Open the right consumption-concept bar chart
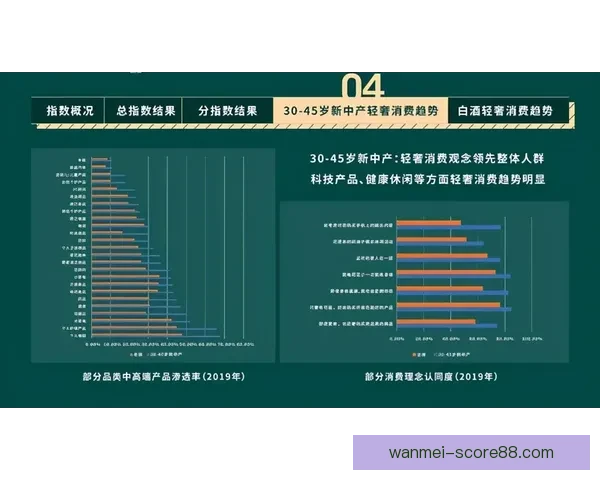Image resolution: width=600 pixels, height=480 pixels. pos(424,282)
